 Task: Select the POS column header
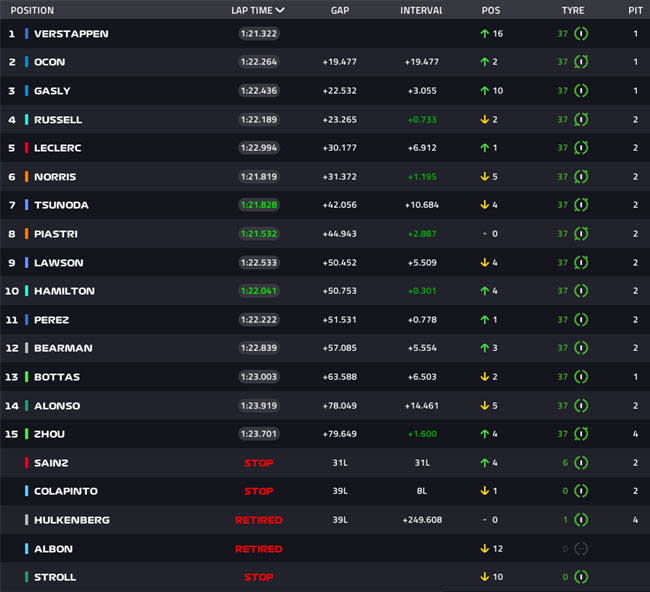[x=491, y=10]
